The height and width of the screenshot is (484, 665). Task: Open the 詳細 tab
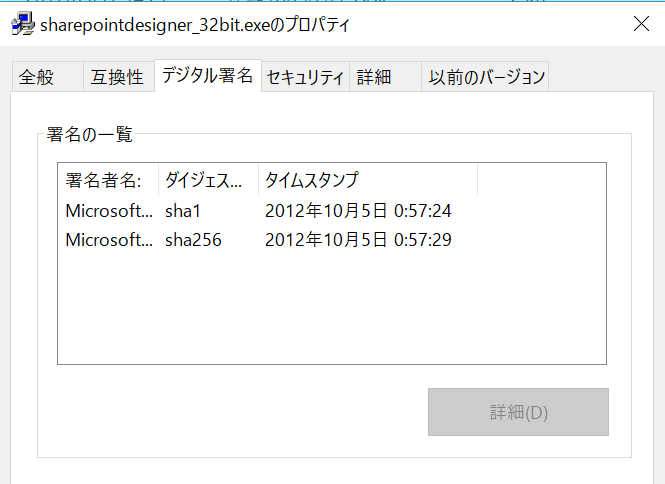[385, 77]
